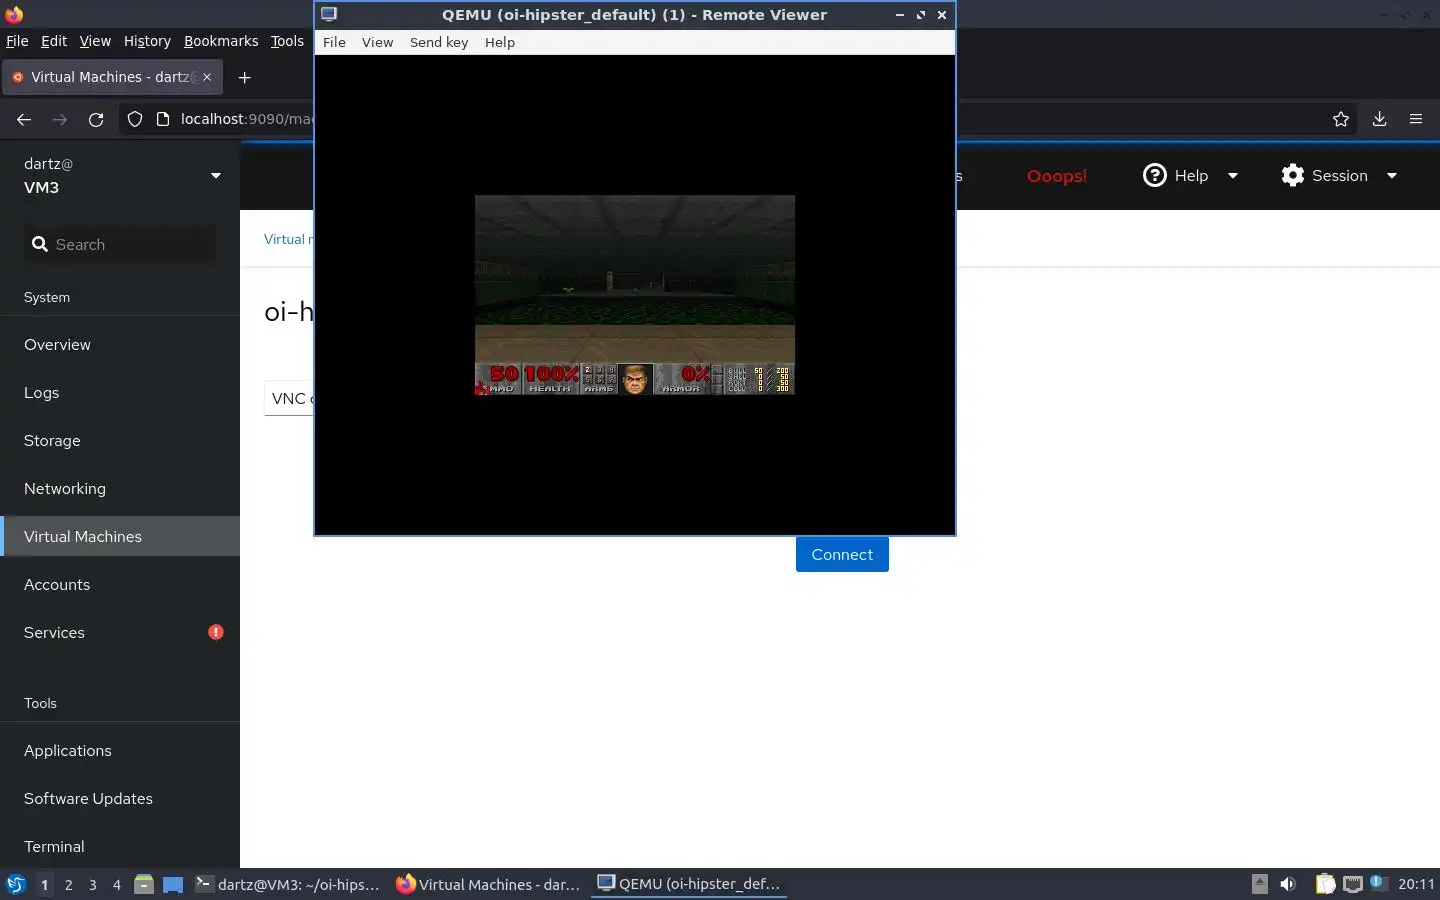Open Terminal in Cockpit sidebar

[120, 846]
